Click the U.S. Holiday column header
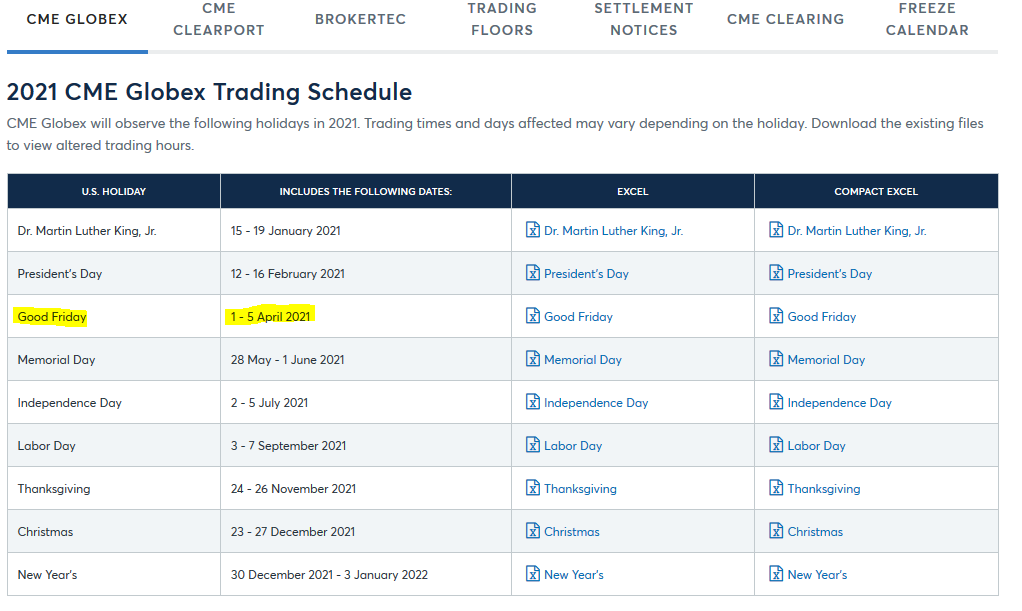This screenshot has width=1022, height=611. coord(114,192)
